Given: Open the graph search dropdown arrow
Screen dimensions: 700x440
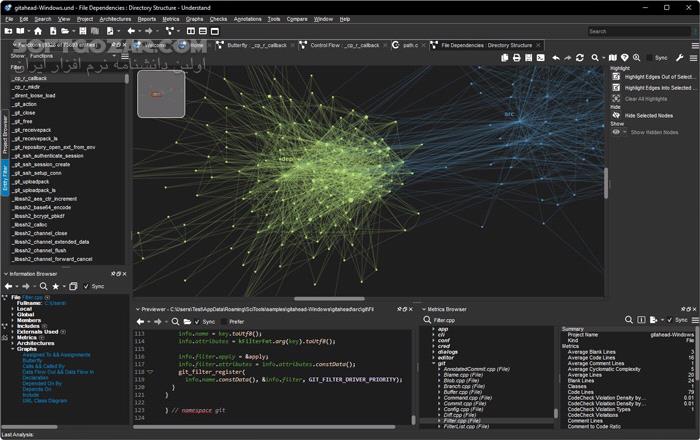Looking at the screenshot, I should 604,58.
